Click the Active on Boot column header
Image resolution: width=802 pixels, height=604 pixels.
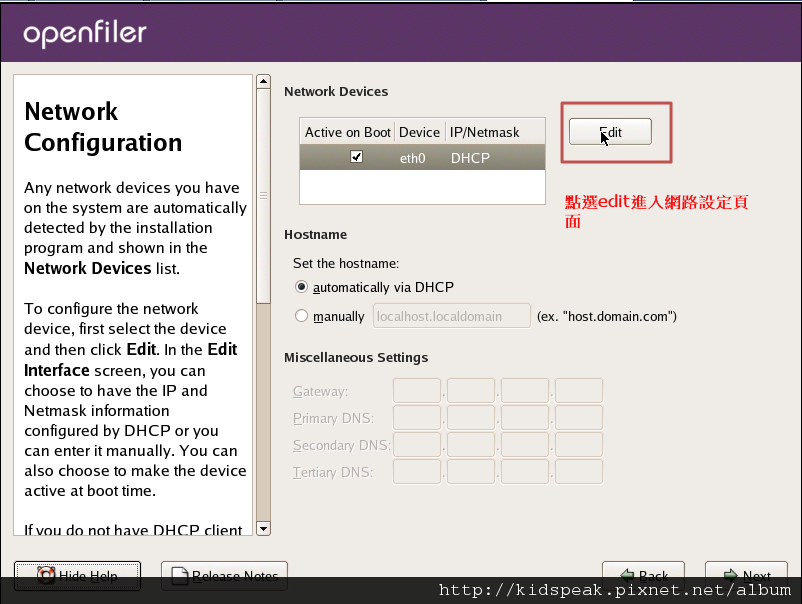(348, 132)
